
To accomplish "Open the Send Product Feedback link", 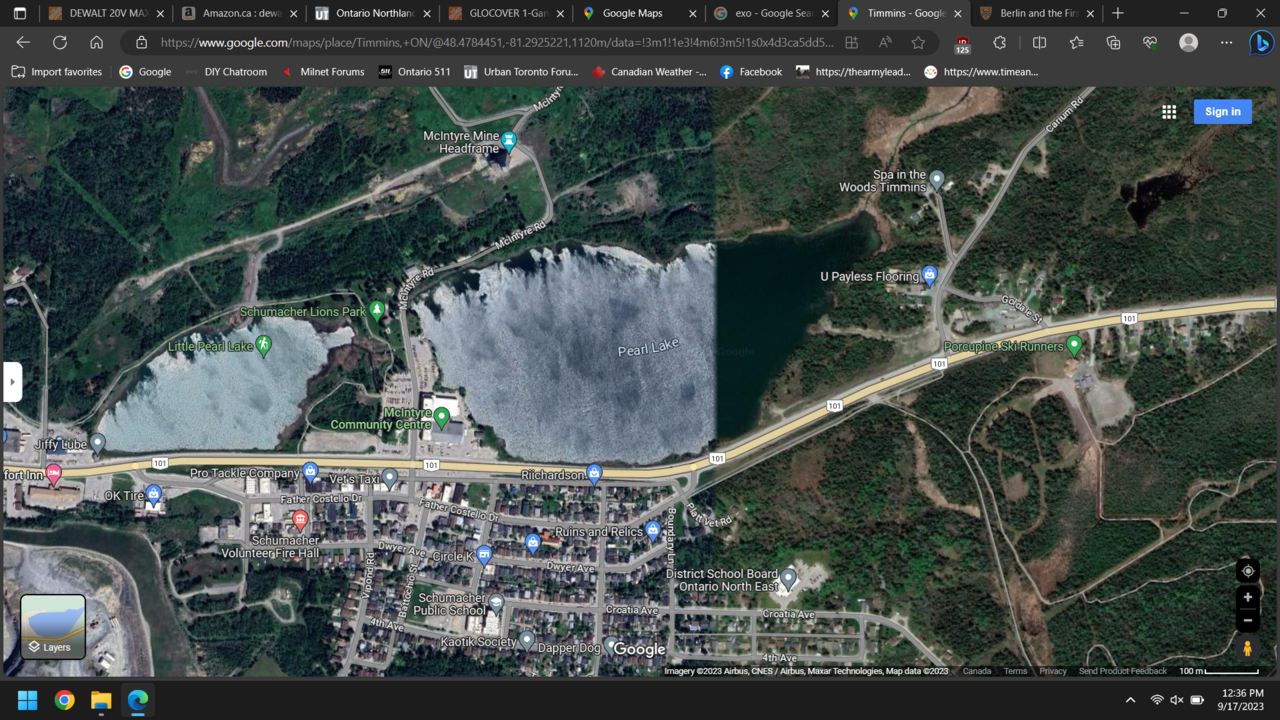I will (1122, 671).
